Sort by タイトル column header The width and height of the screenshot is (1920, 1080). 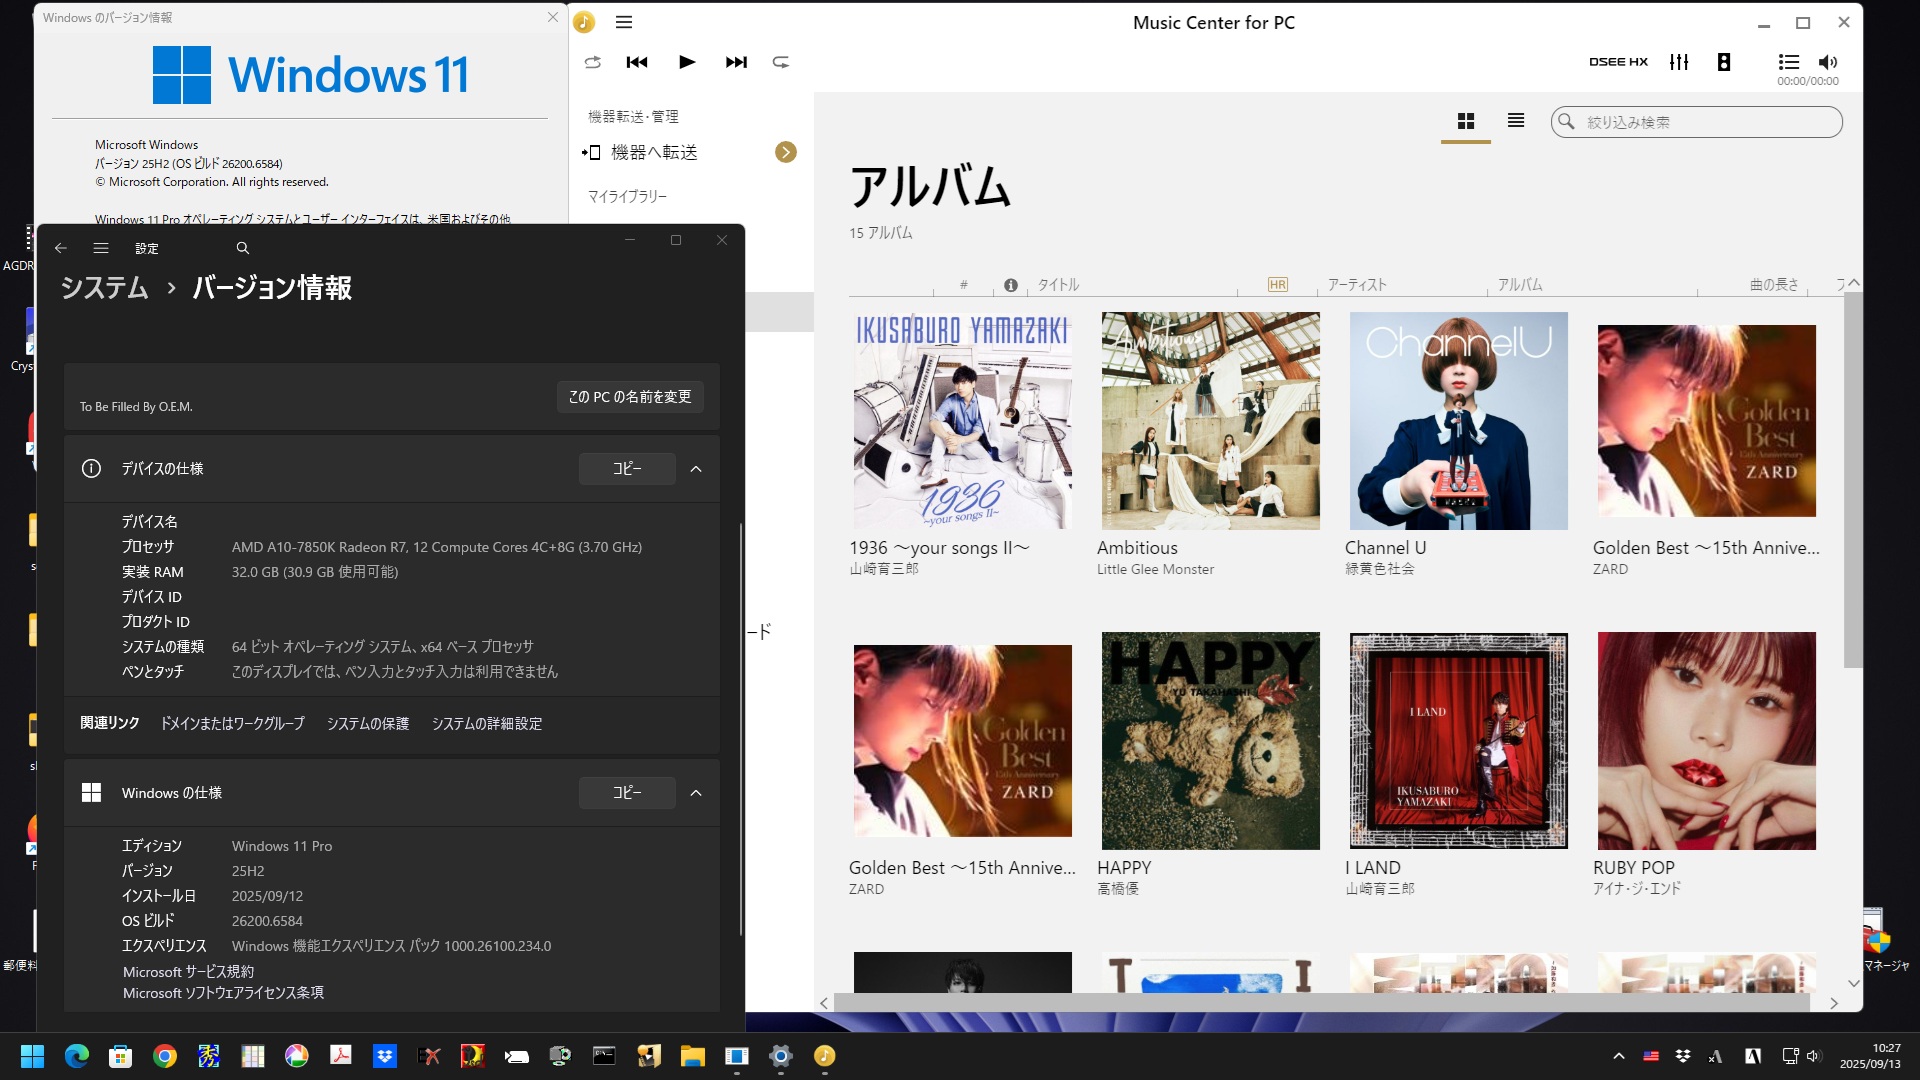tap(1058, 285)
